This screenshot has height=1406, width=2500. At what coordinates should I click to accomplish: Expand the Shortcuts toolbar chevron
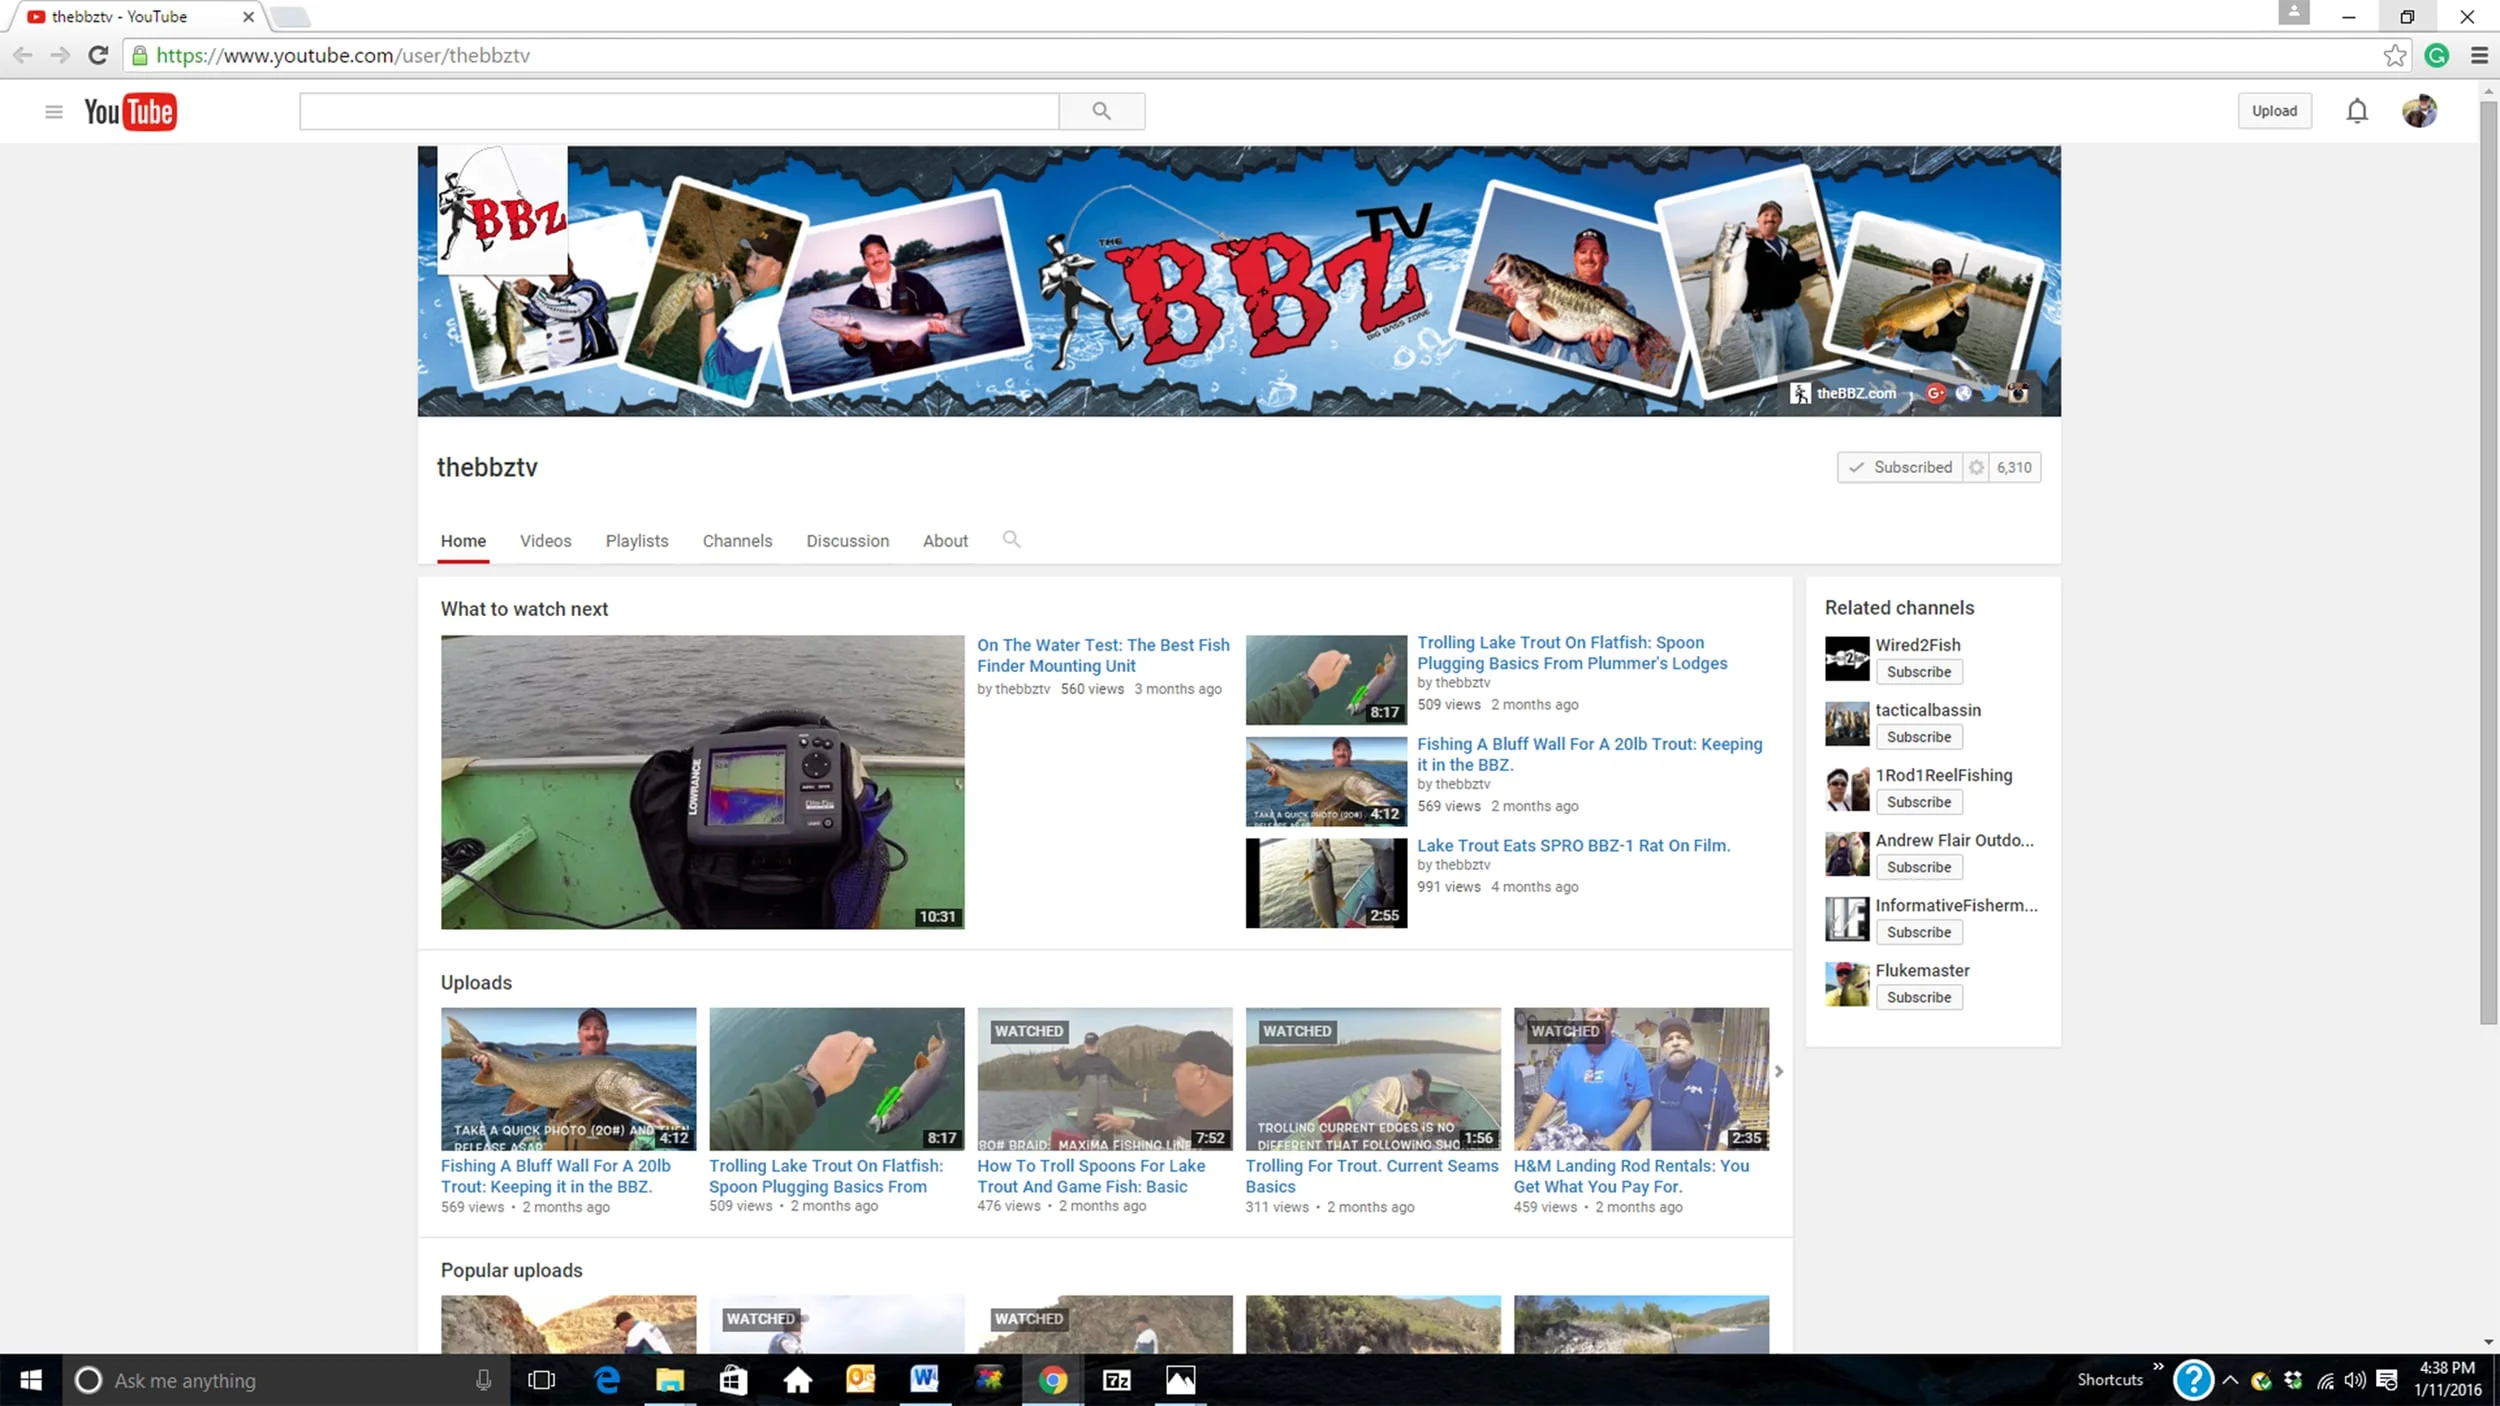[2159, 1366]
